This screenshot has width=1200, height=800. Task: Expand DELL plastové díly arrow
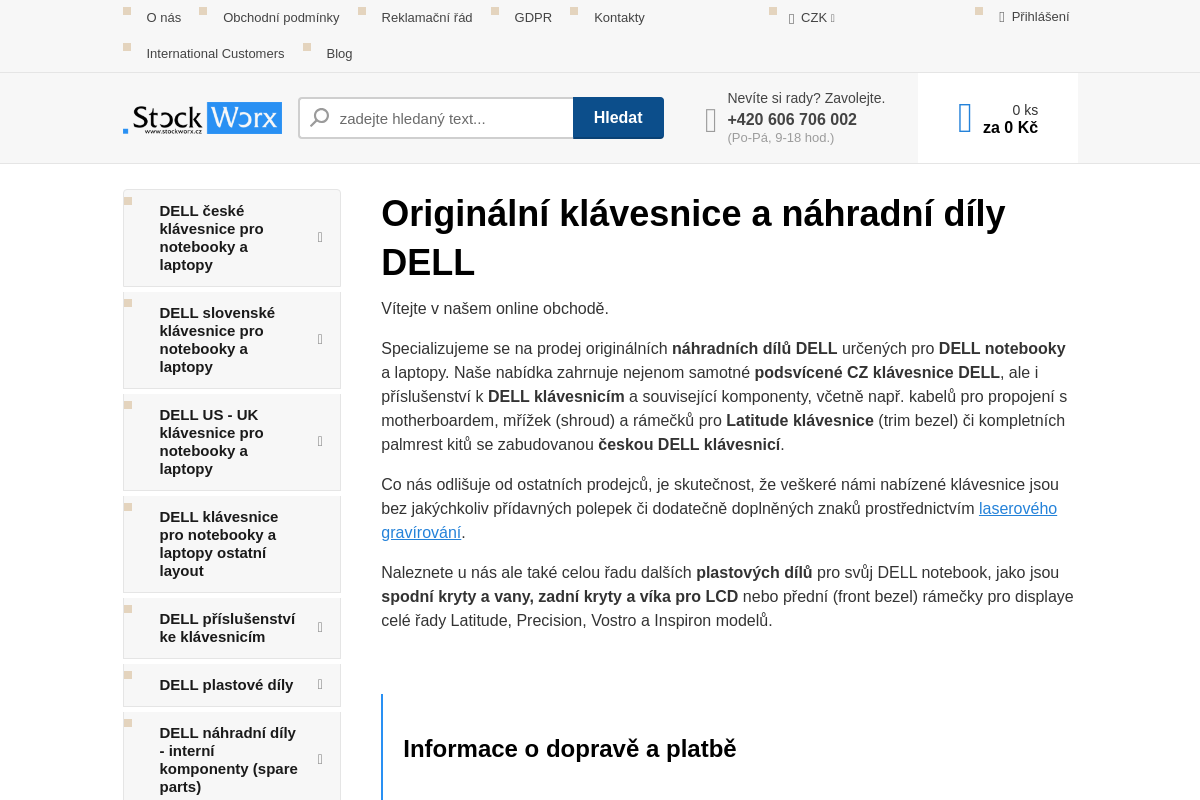[320, 685]
